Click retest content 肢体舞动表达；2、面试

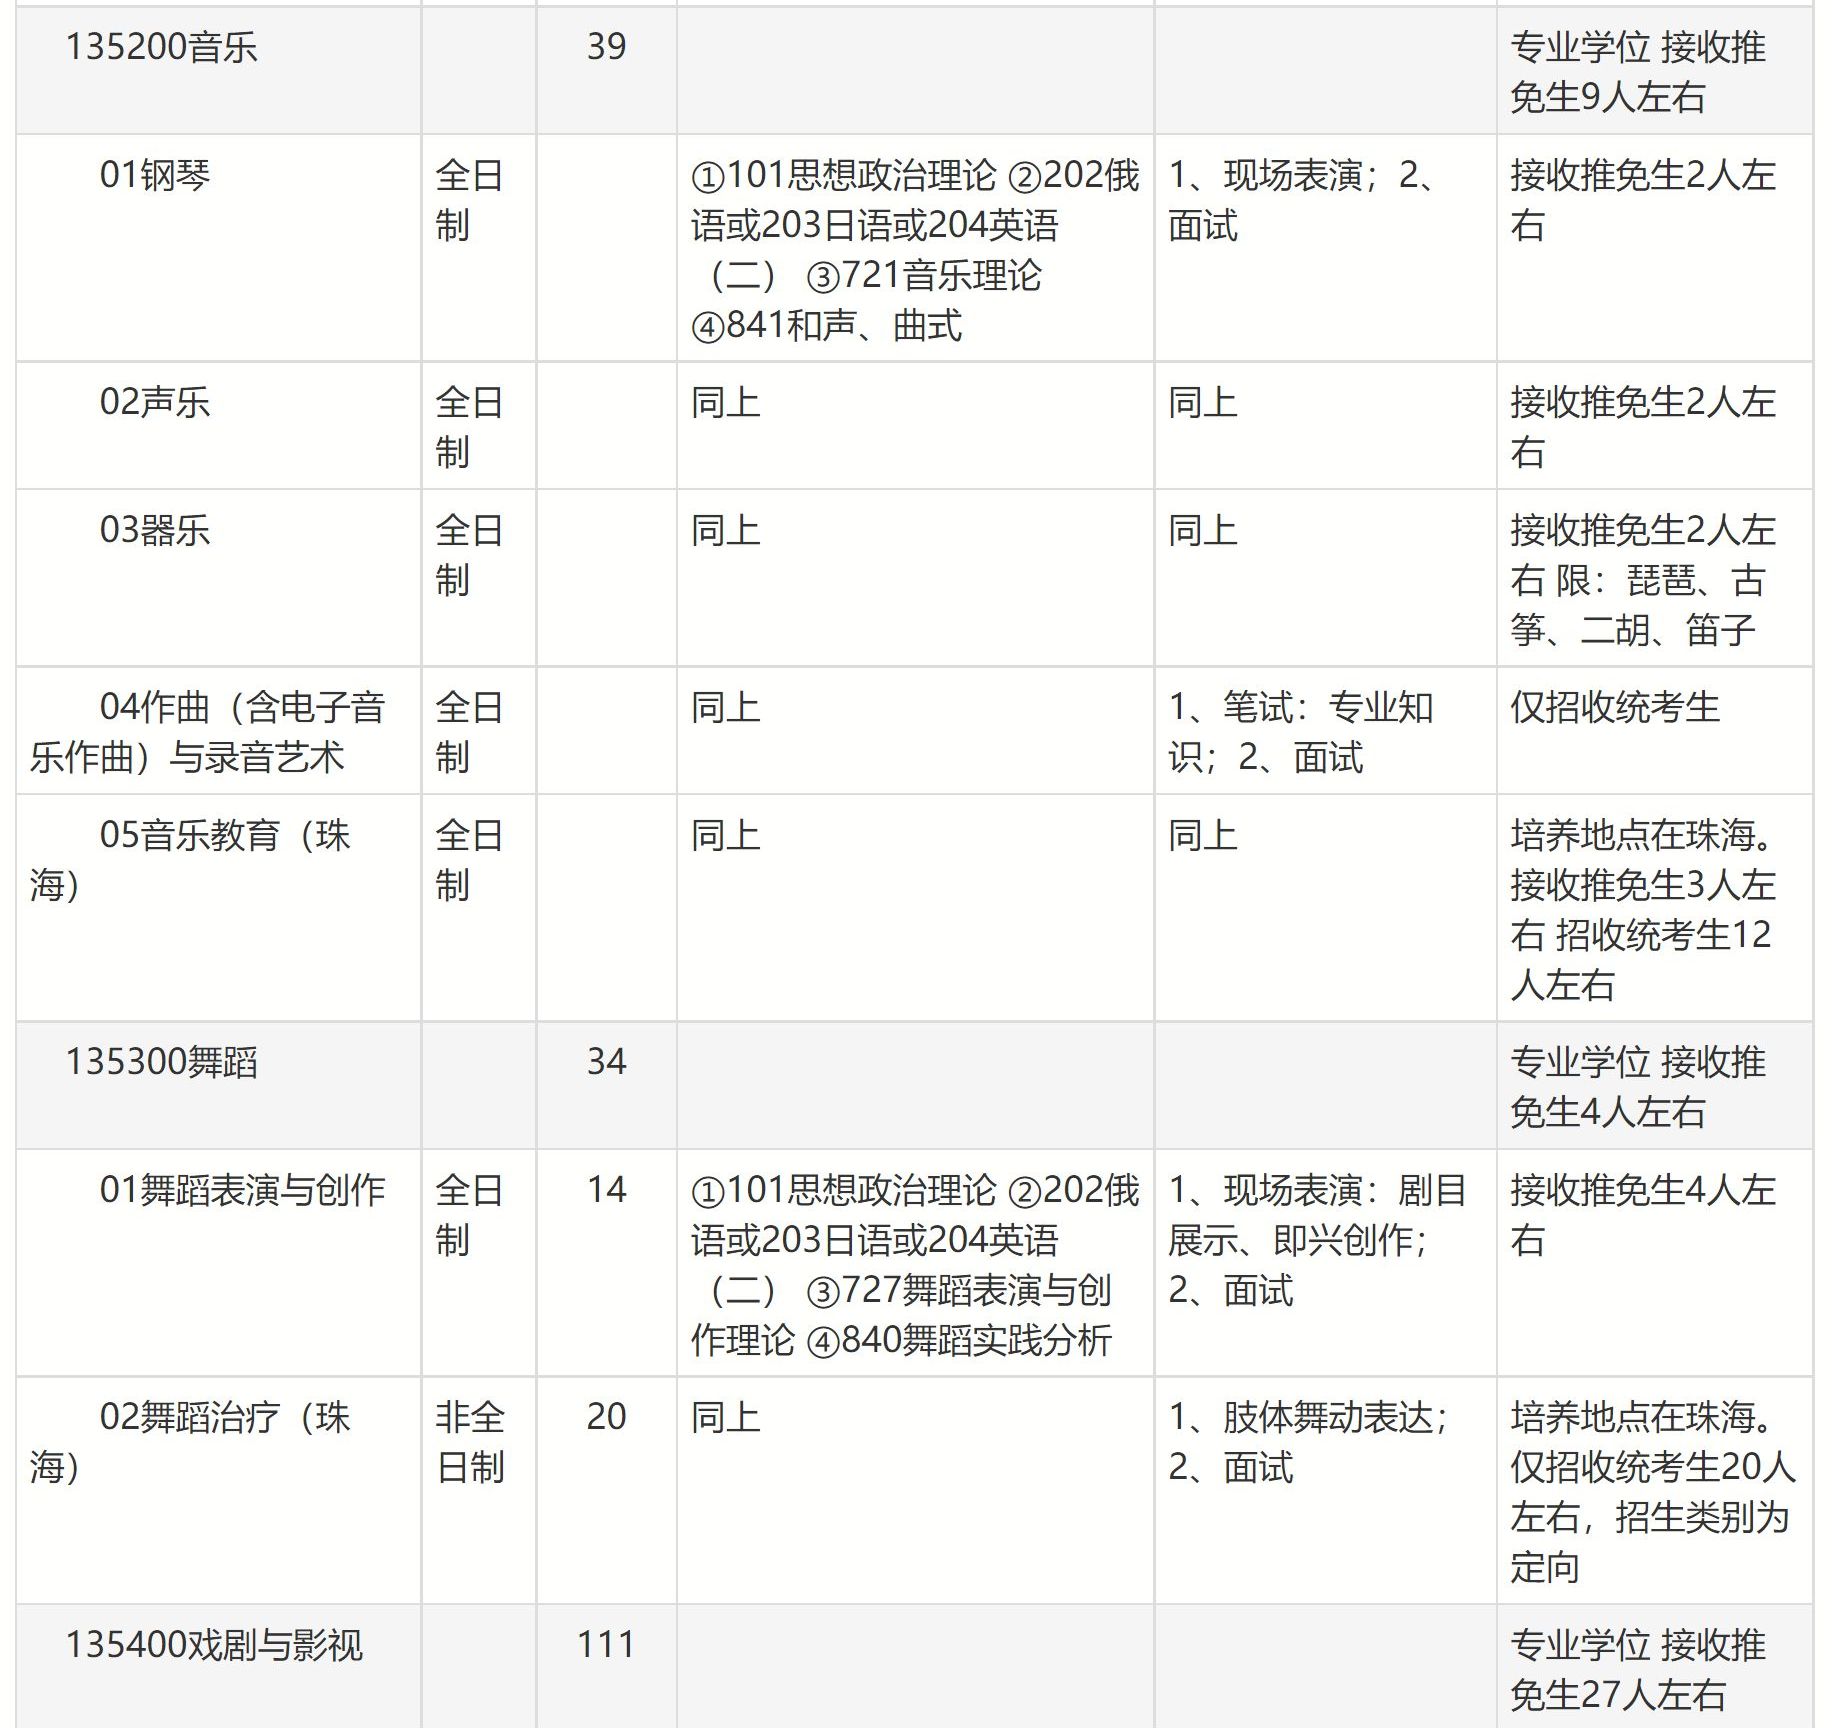point(1309,1442)
